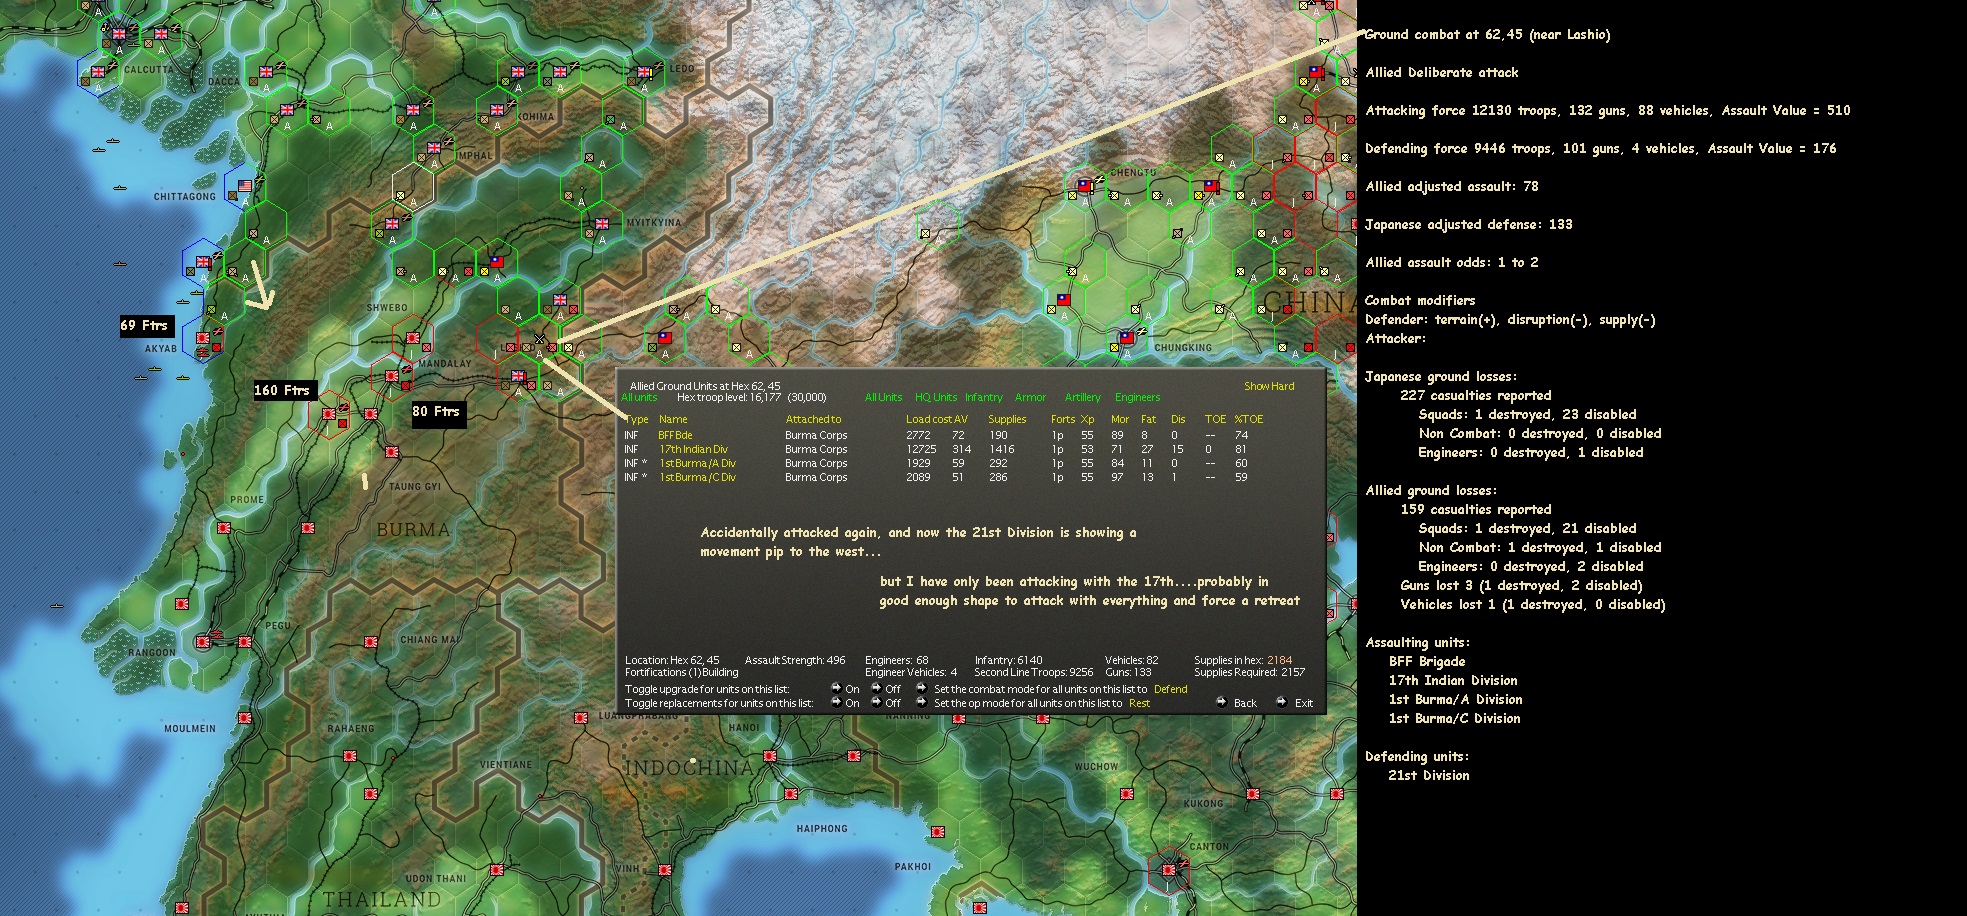The height and width of the screenshot is (916, 1967).
Task: Click the 'Allied Deliberate attack' report line
Action: [x=1441, y=72]
